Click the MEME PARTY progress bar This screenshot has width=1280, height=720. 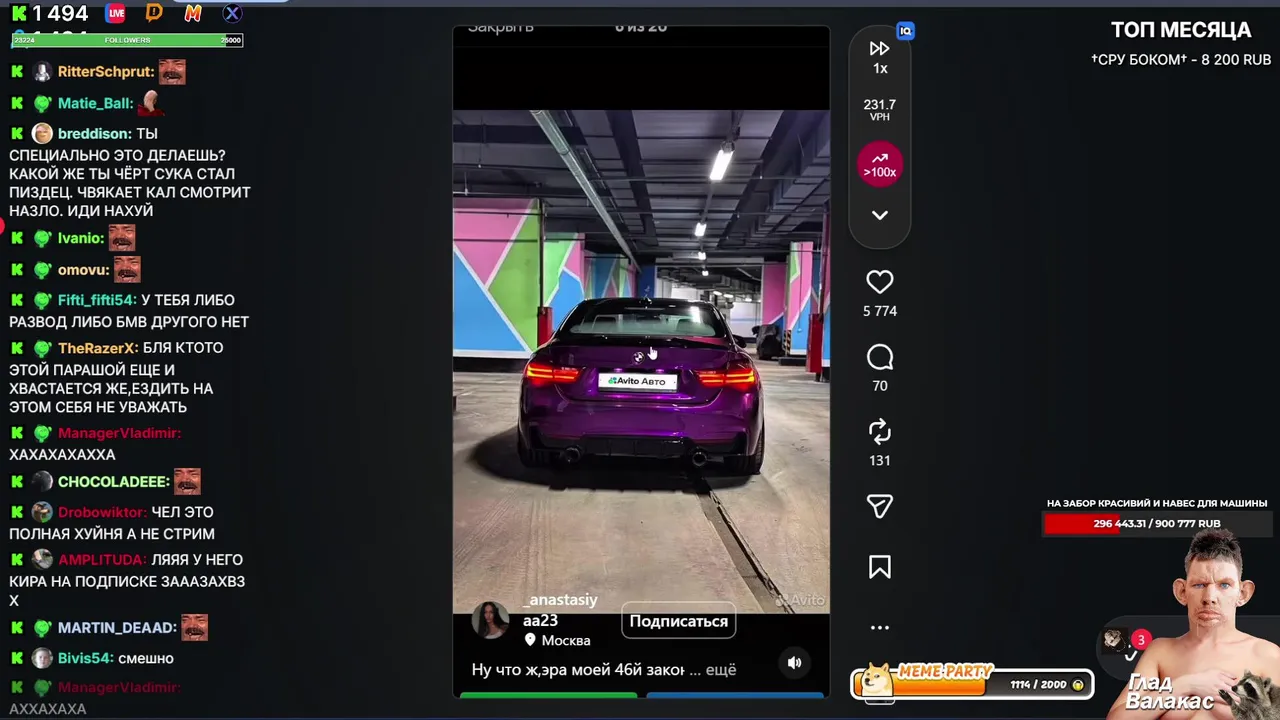972,684
